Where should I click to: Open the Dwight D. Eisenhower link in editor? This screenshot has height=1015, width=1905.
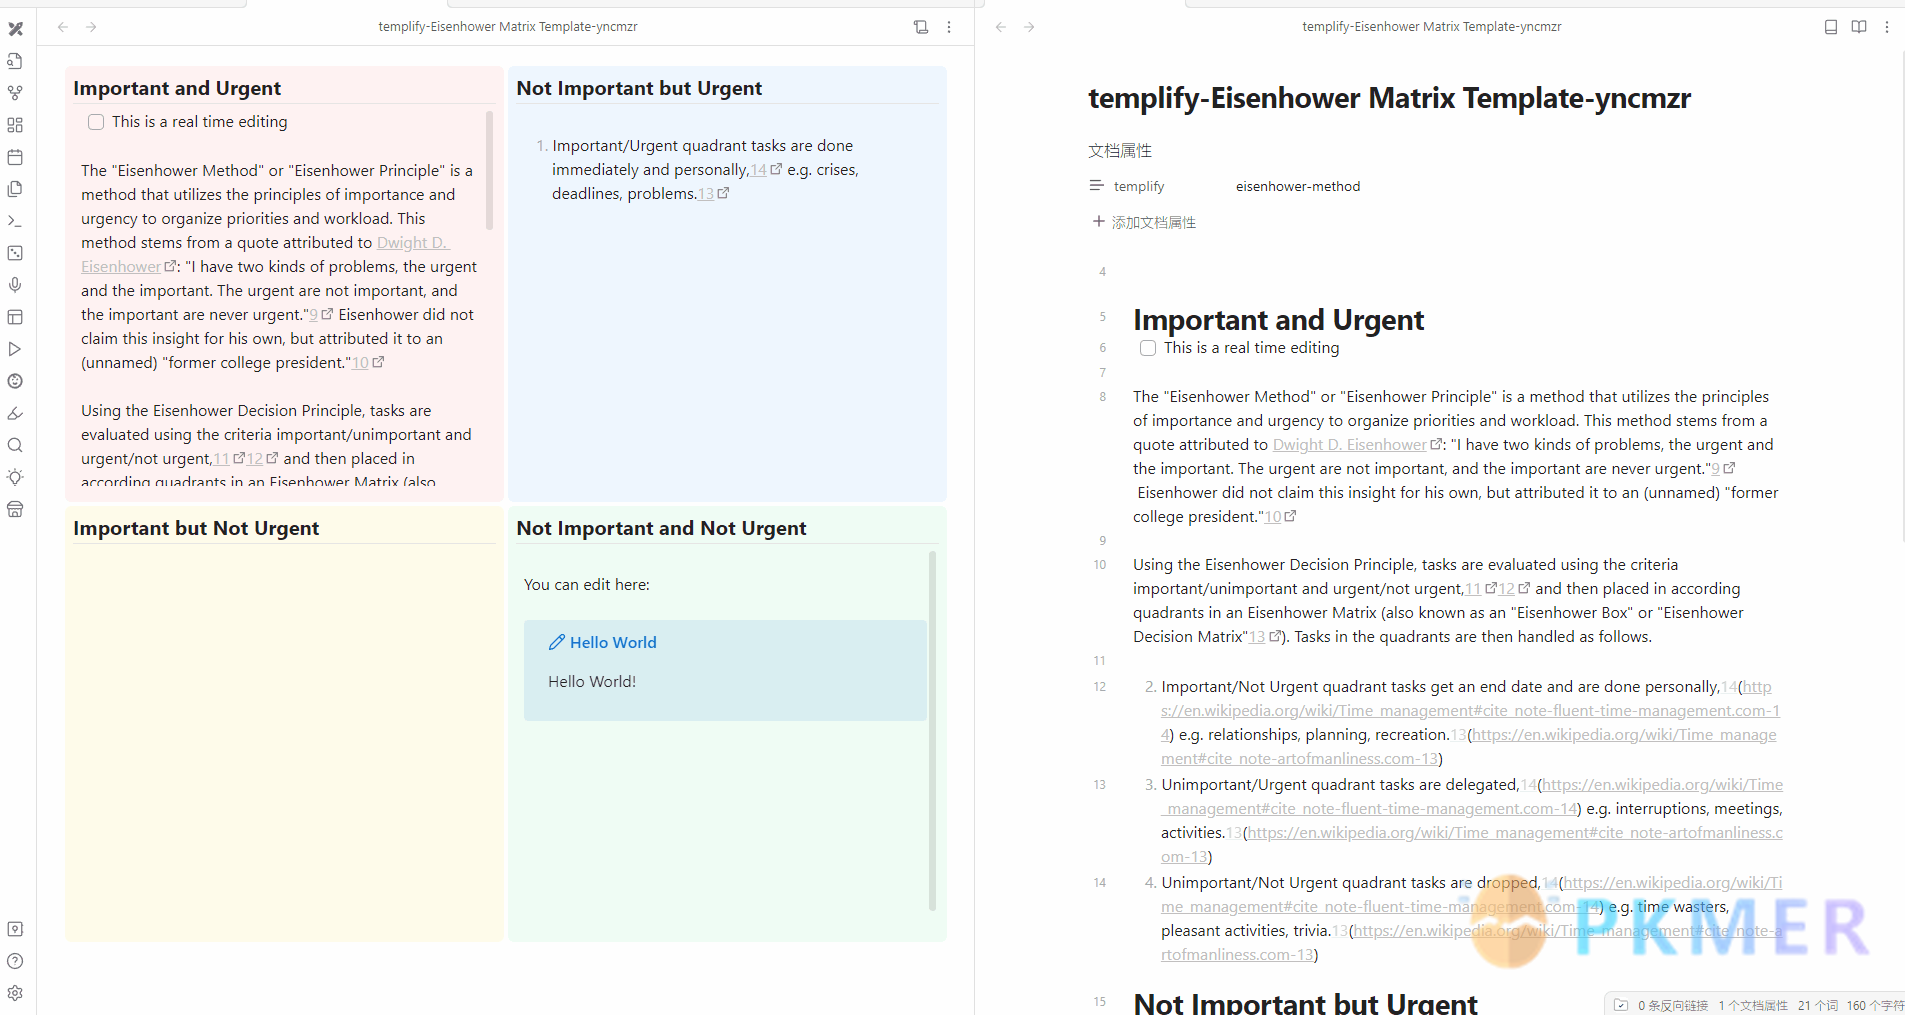[x=1348, y=445]
